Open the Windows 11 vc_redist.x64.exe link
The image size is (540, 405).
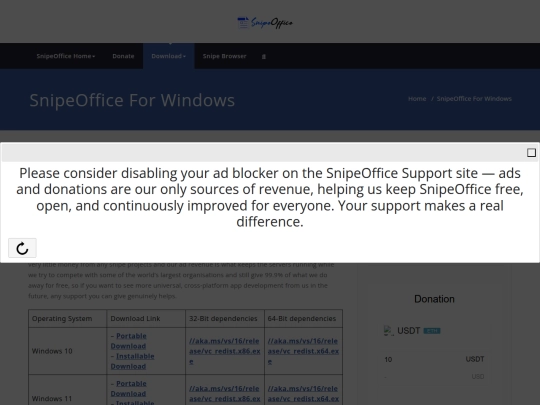(303, 394)
